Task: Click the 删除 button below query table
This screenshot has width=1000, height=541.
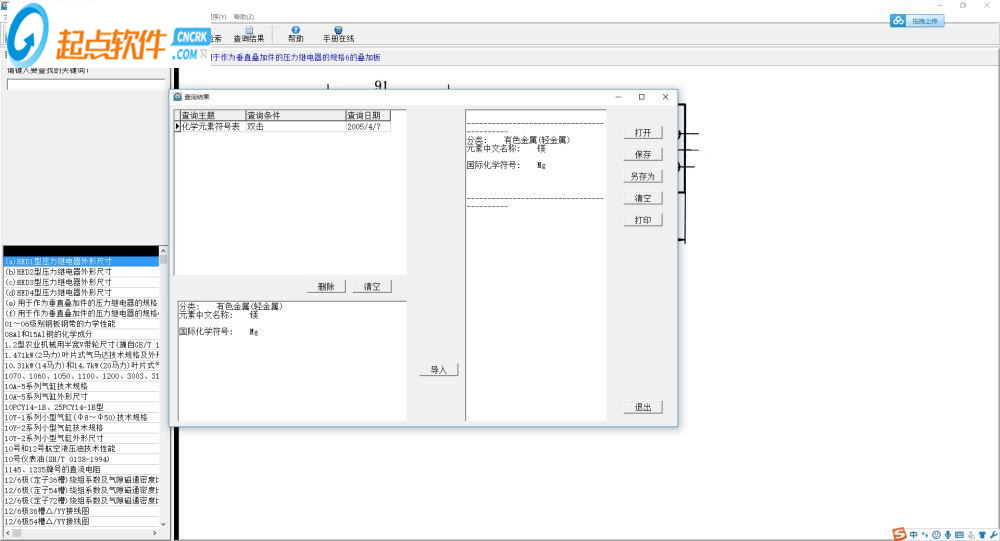Action: click(x=326, y=286)
